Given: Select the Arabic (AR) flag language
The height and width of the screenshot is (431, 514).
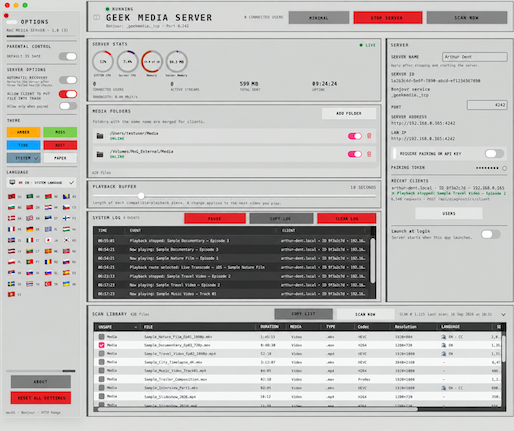Looking at the screenshot, I should (30, 196).
